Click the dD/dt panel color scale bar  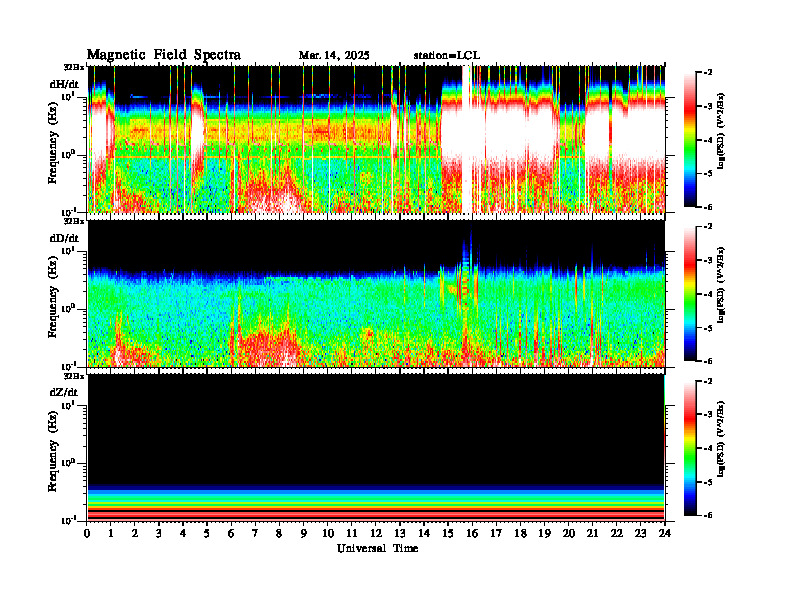click(x=690, y=293)
